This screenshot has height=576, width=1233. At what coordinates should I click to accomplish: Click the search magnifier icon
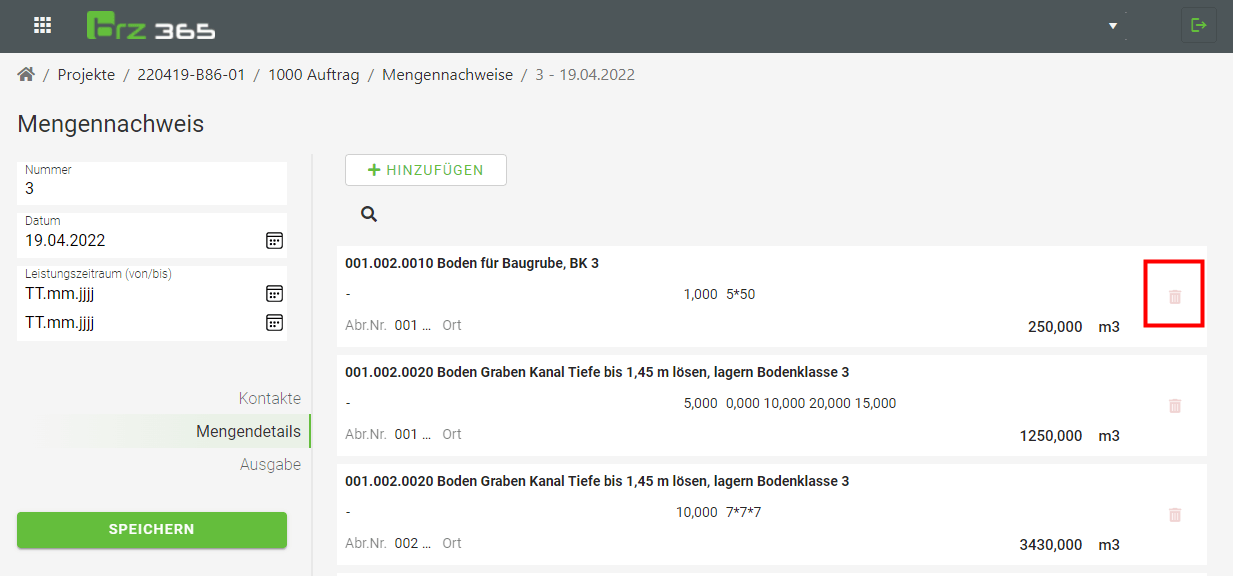pos(369,214)
